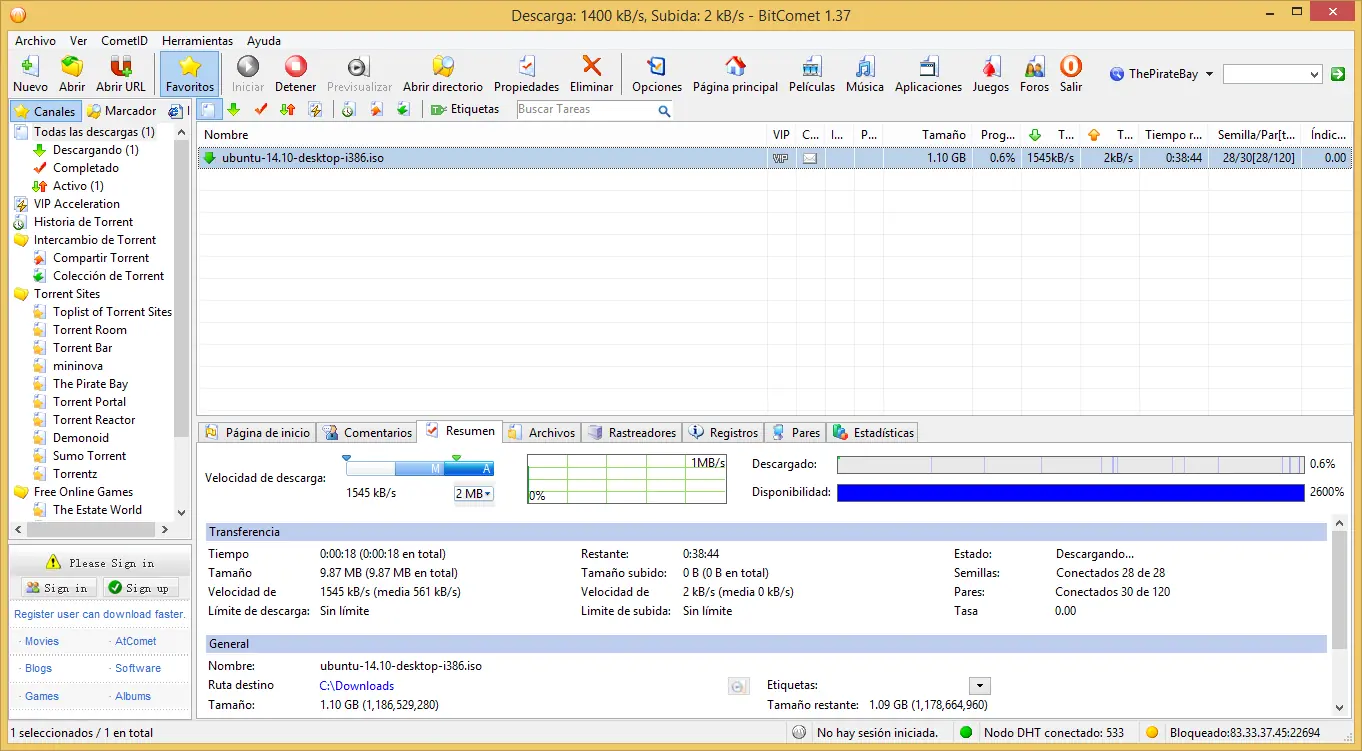Open the Películas section
The height and width of the screenshot is (751, 1362).
pos(812,74)
